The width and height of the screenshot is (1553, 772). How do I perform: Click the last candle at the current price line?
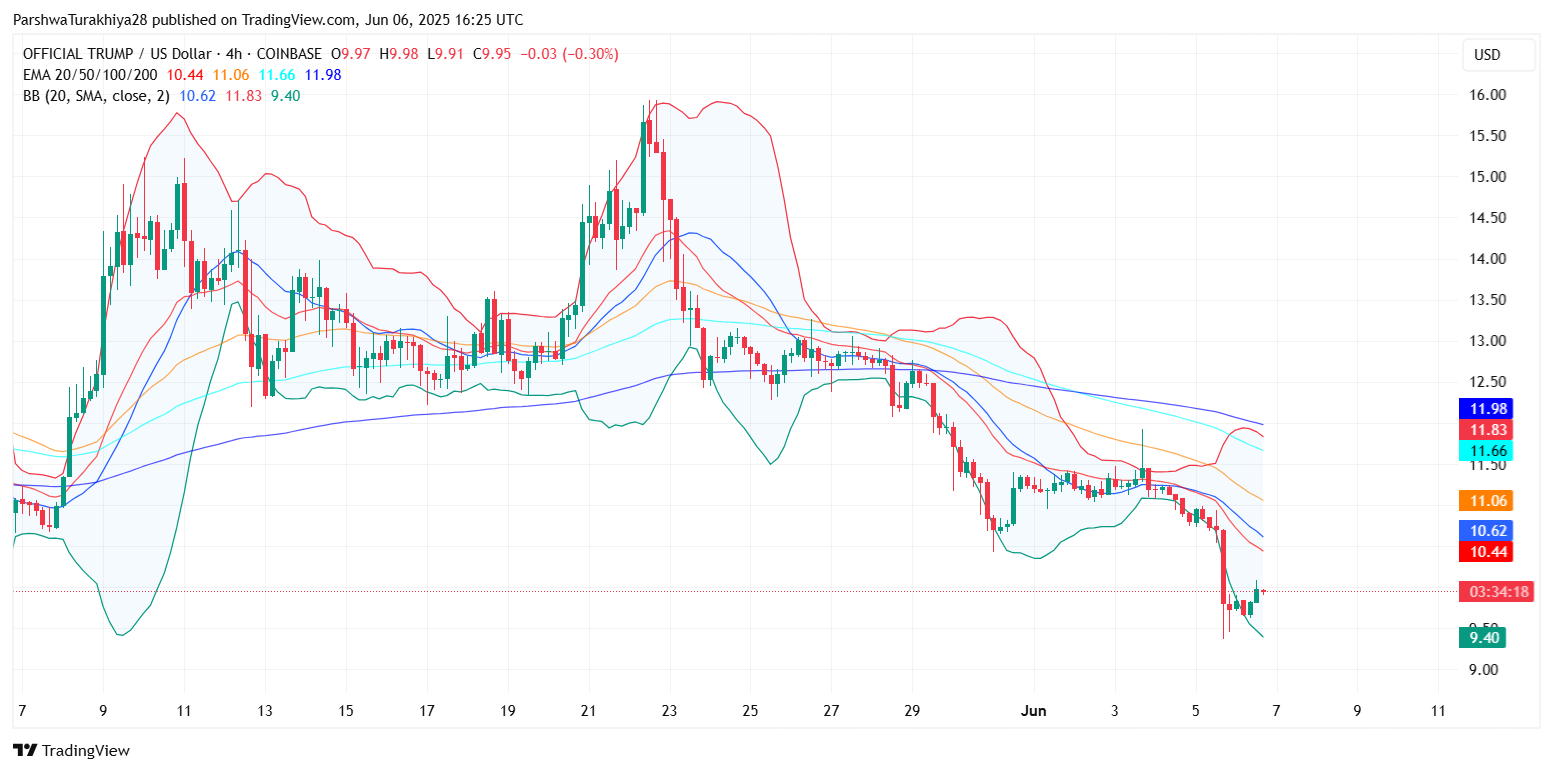(1264, 592)
